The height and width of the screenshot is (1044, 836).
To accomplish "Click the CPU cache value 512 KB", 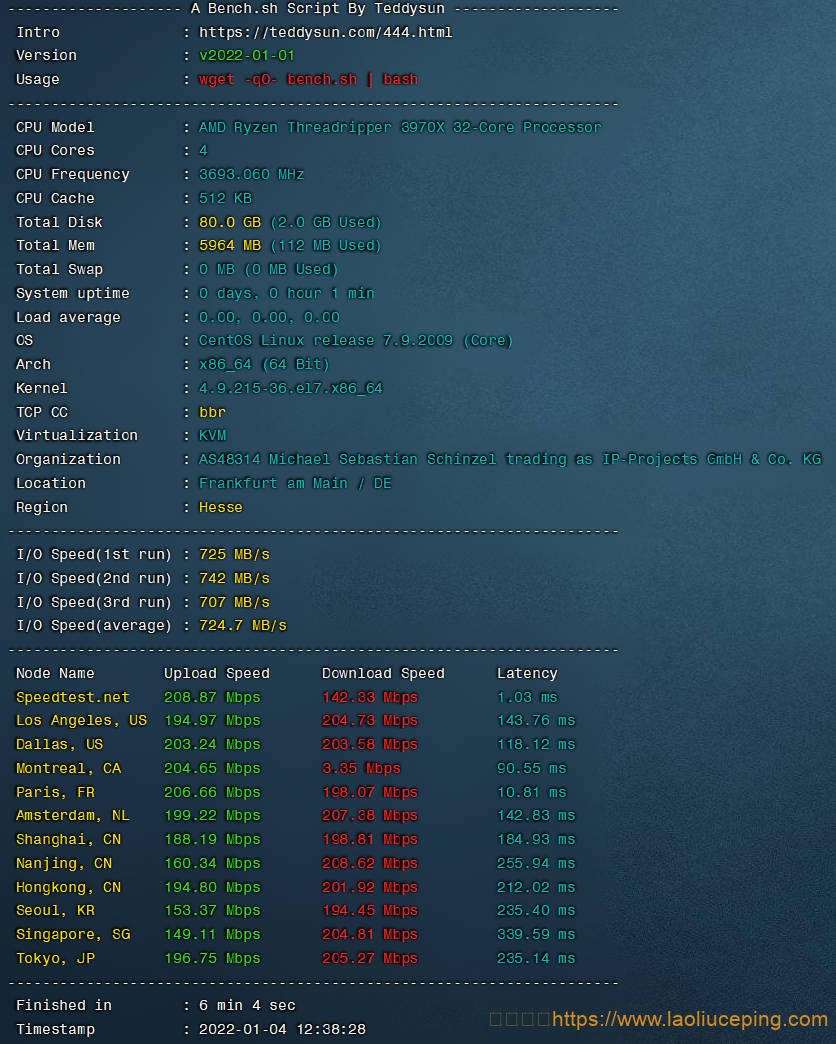I will (225, 198).
